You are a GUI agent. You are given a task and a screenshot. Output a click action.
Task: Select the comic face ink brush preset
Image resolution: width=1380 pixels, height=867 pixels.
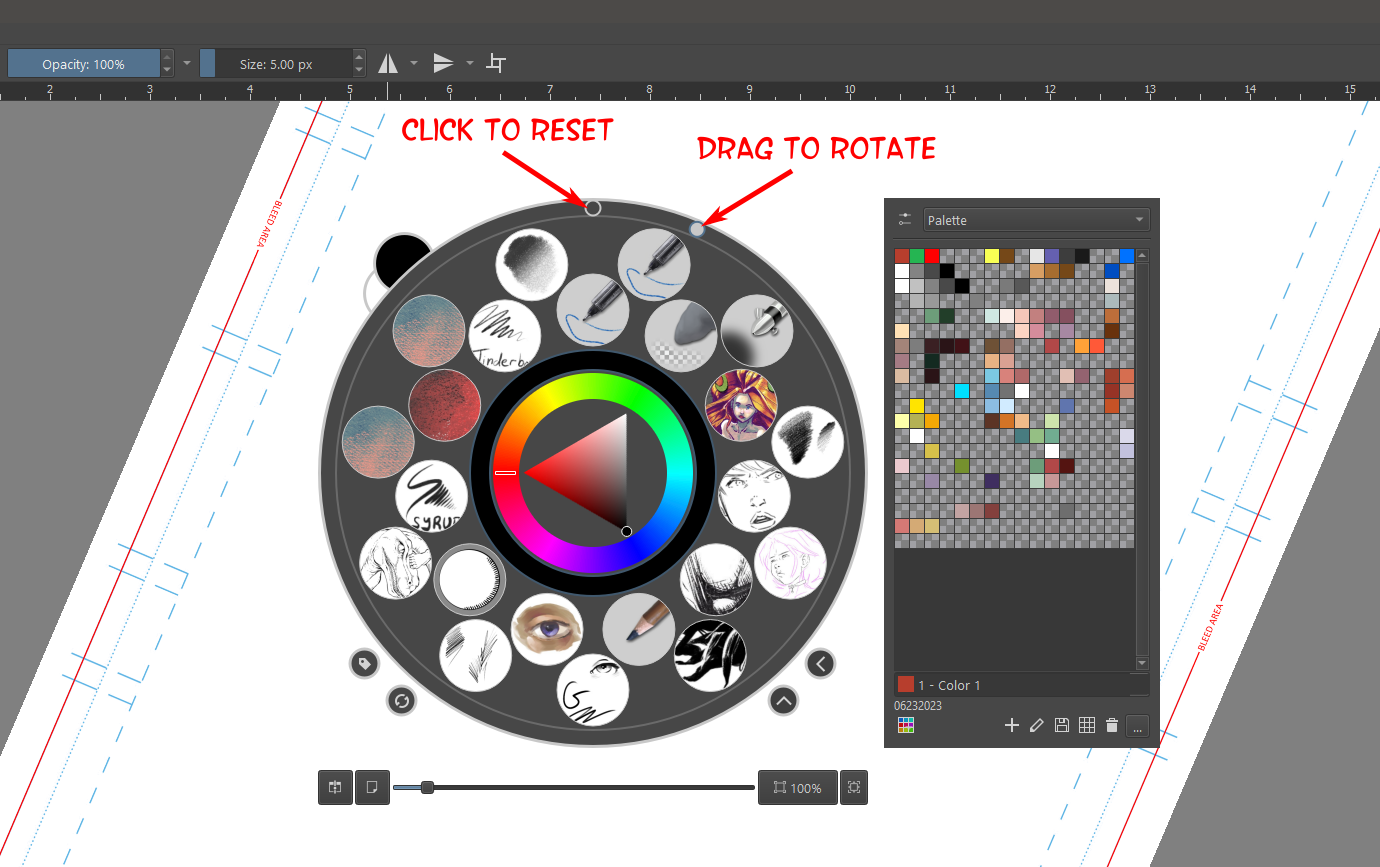point(755,496)
